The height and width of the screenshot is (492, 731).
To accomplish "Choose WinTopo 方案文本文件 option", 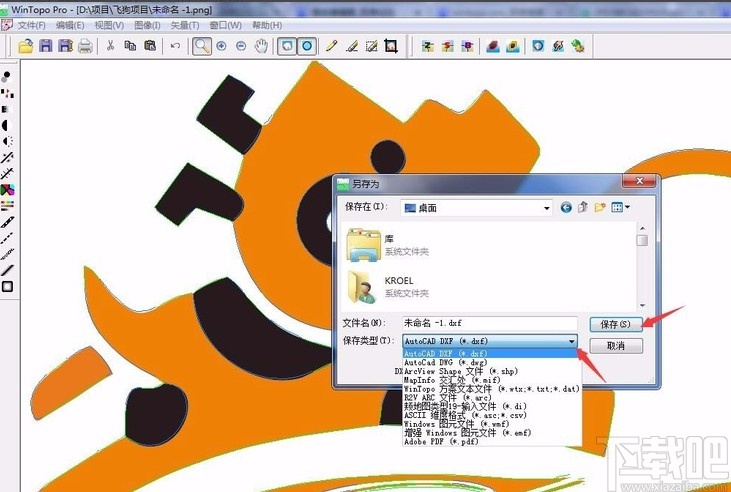I will point(492,389).
